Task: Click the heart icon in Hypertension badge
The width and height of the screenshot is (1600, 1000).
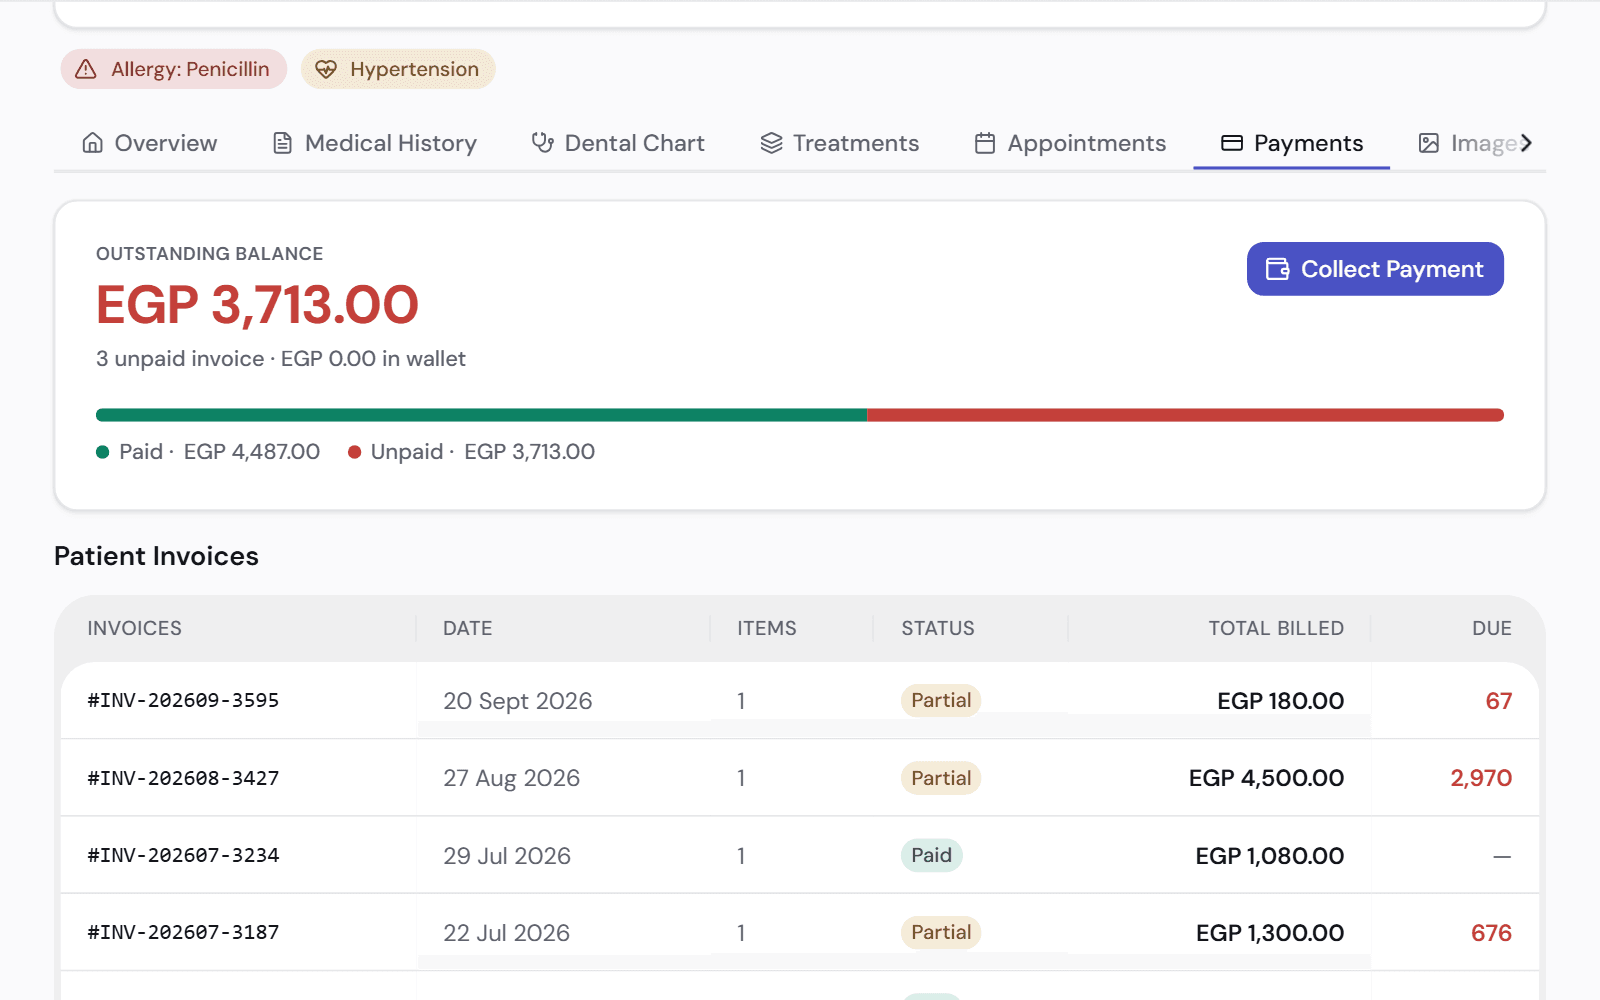Action: [326, 69]
